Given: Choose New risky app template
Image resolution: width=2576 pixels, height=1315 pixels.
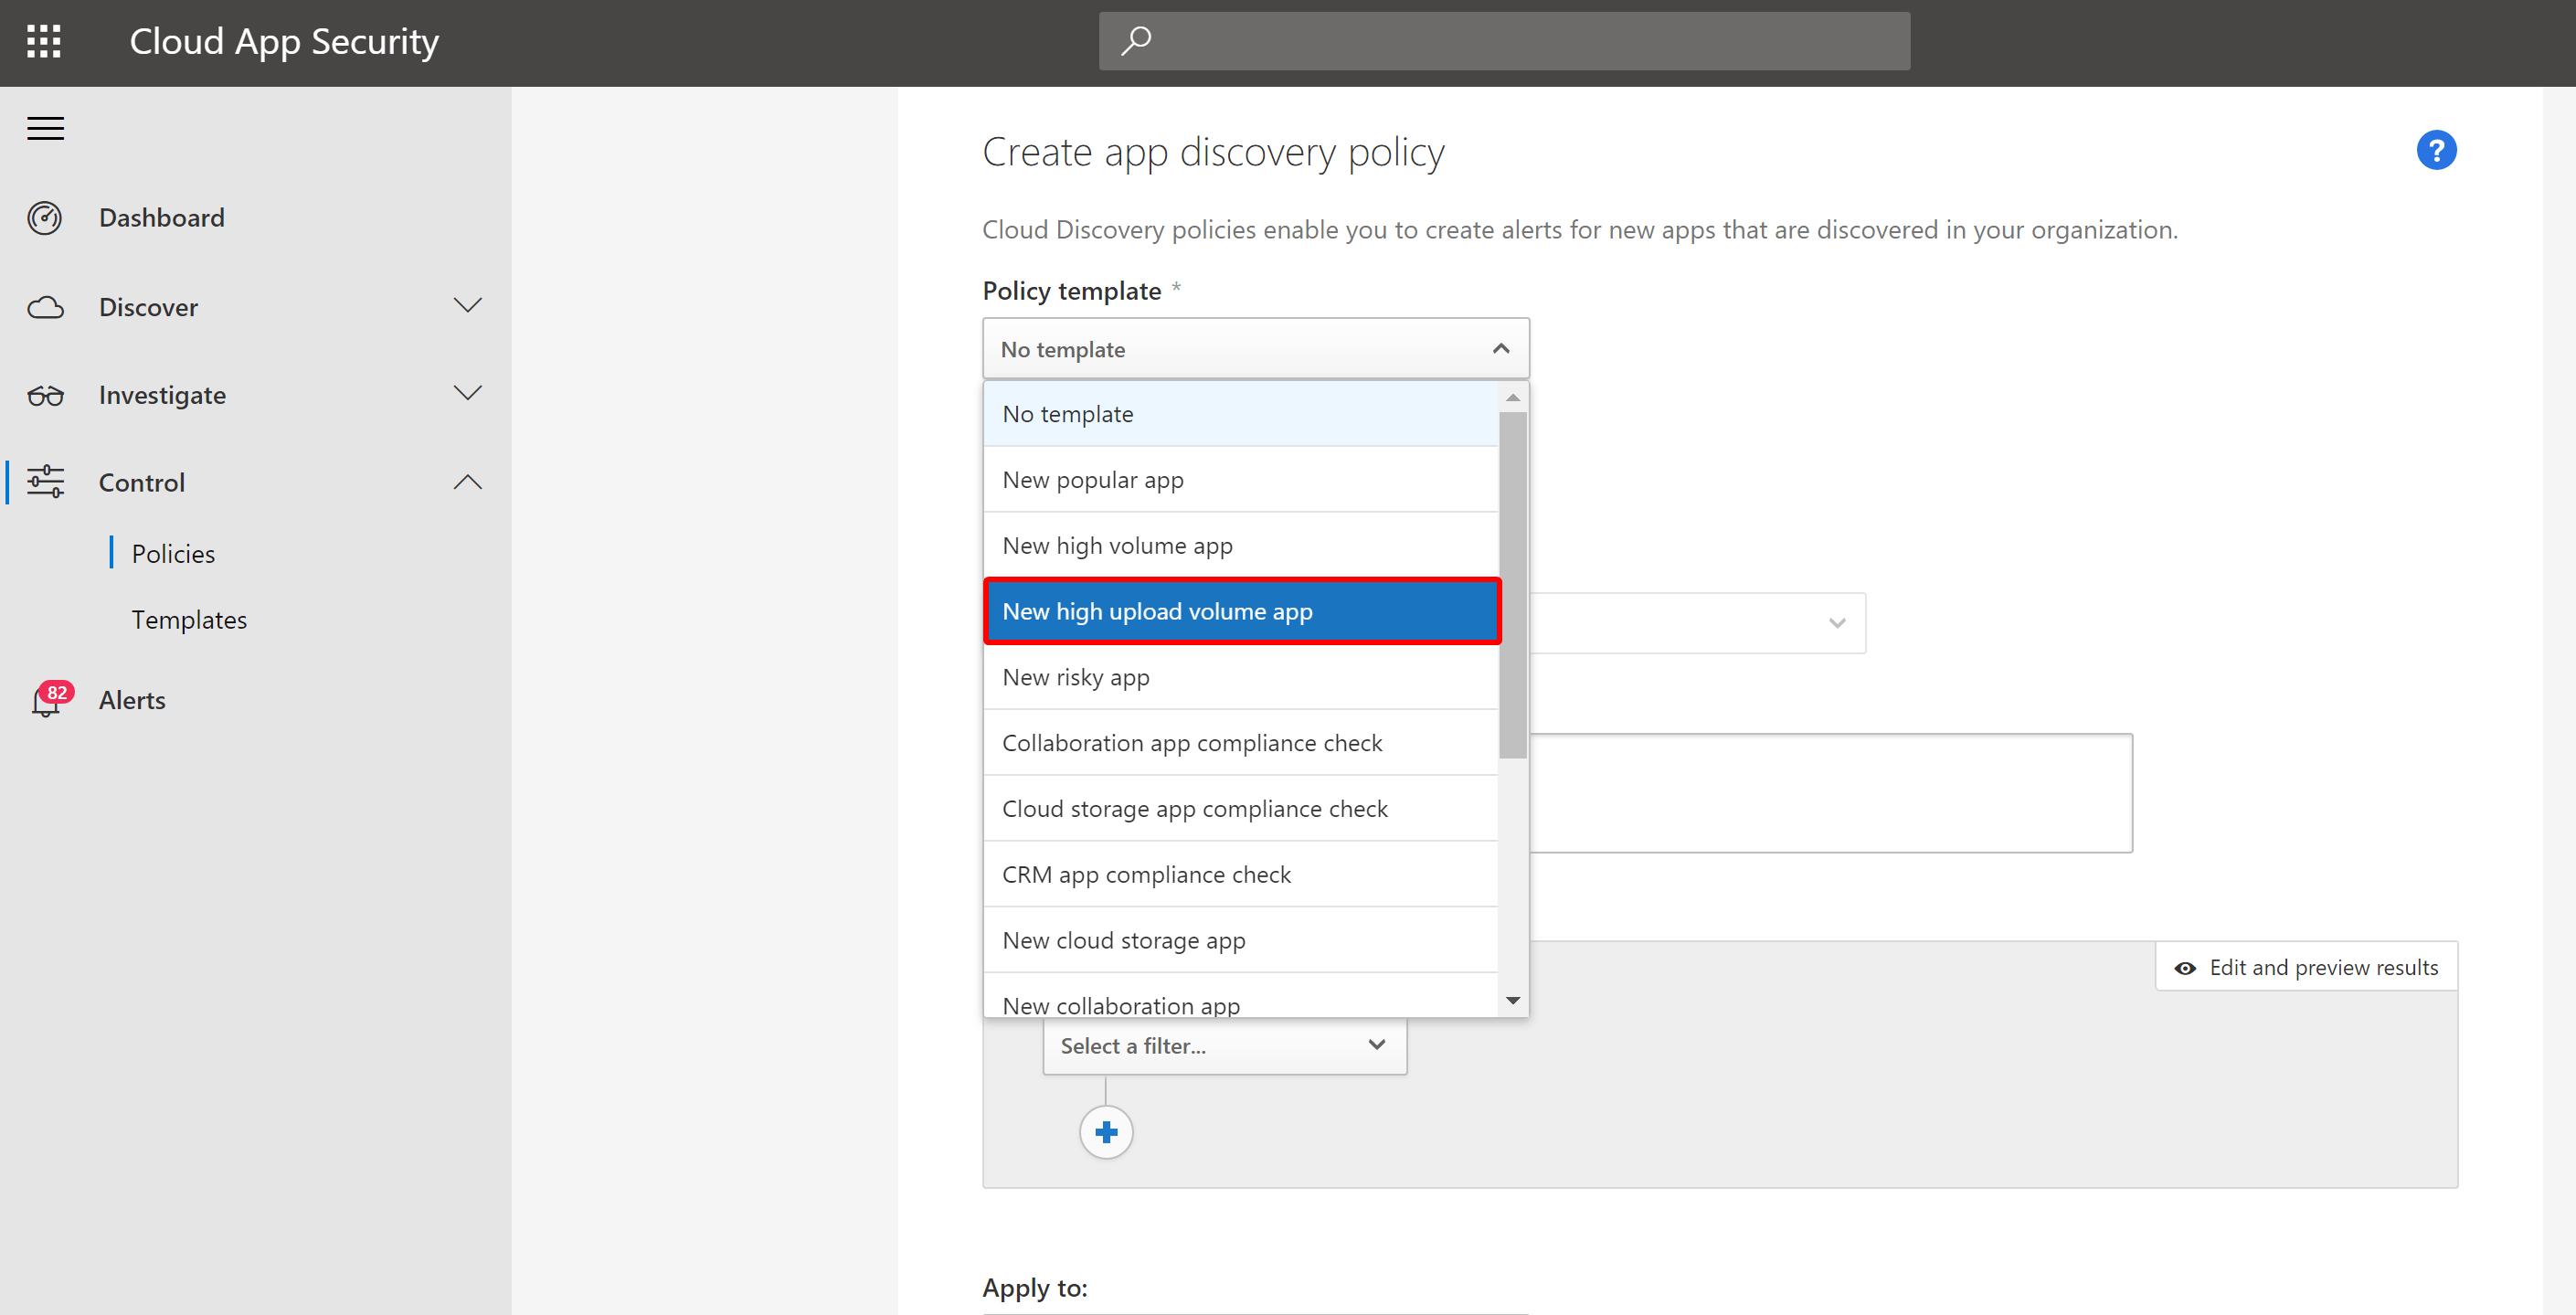Looking at the screenshot, I should click(1241, 677).
